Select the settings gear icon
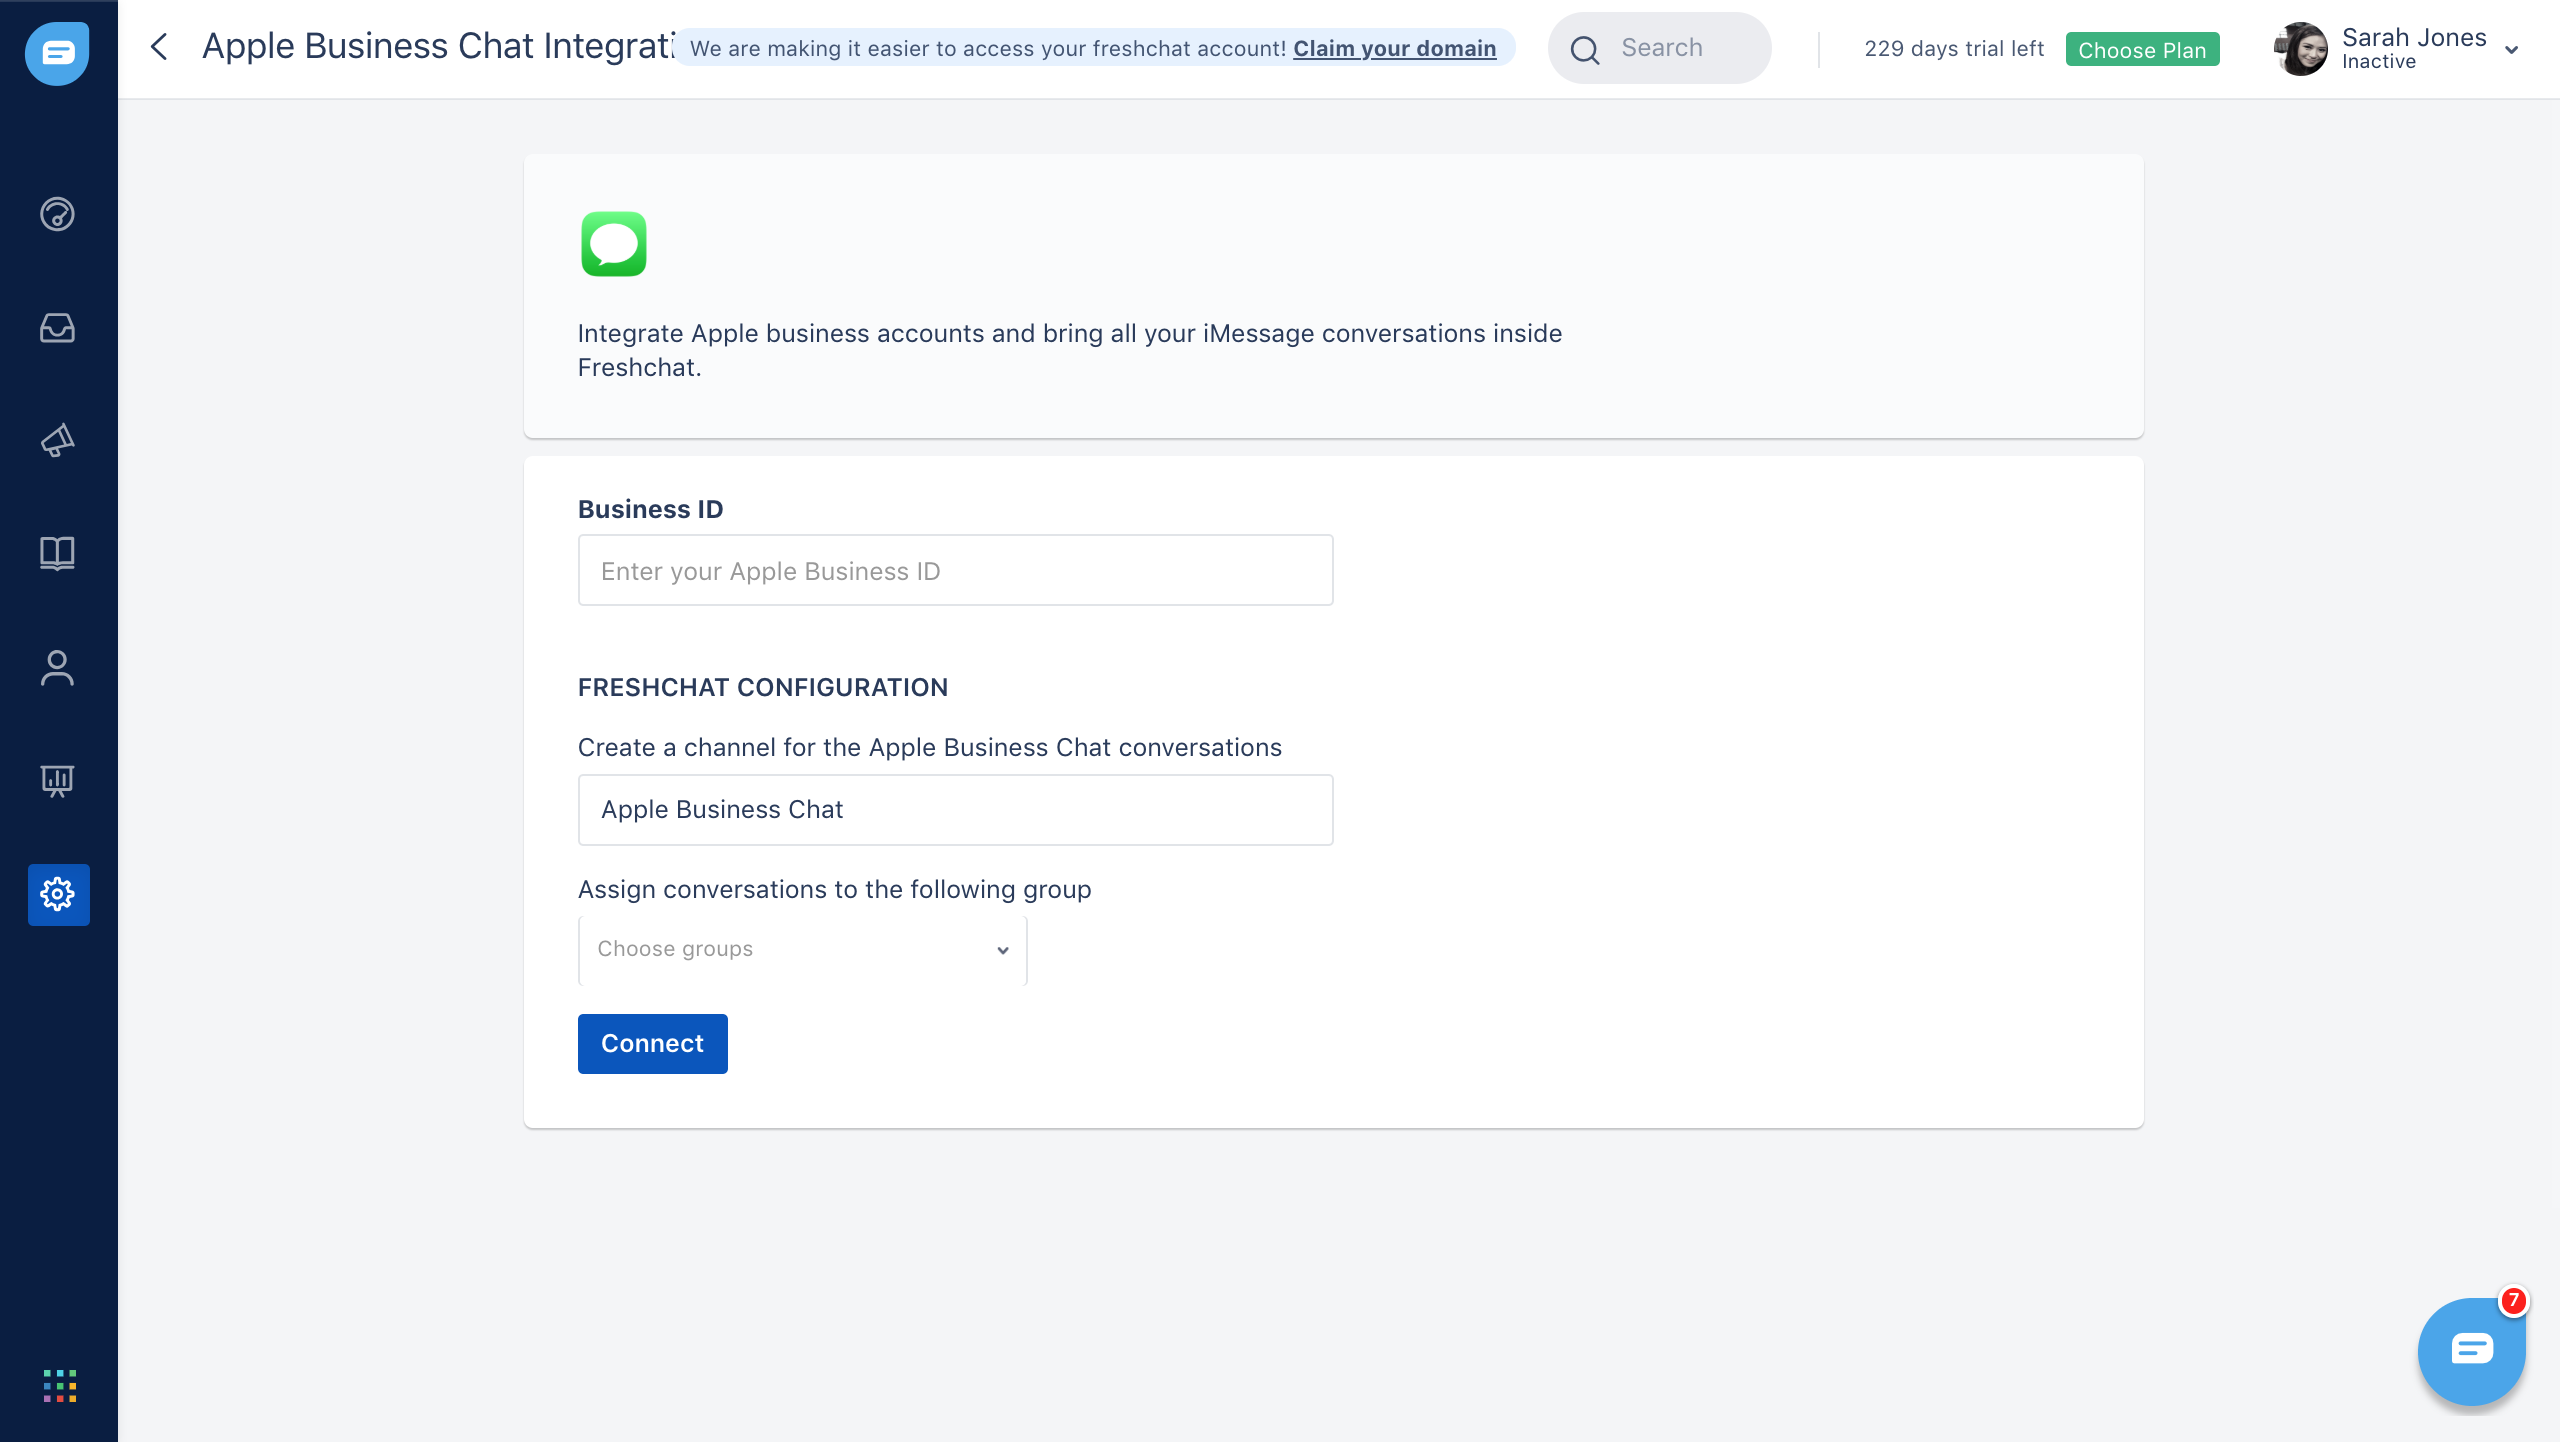The image size is (2560, 1442). (58, 894)
